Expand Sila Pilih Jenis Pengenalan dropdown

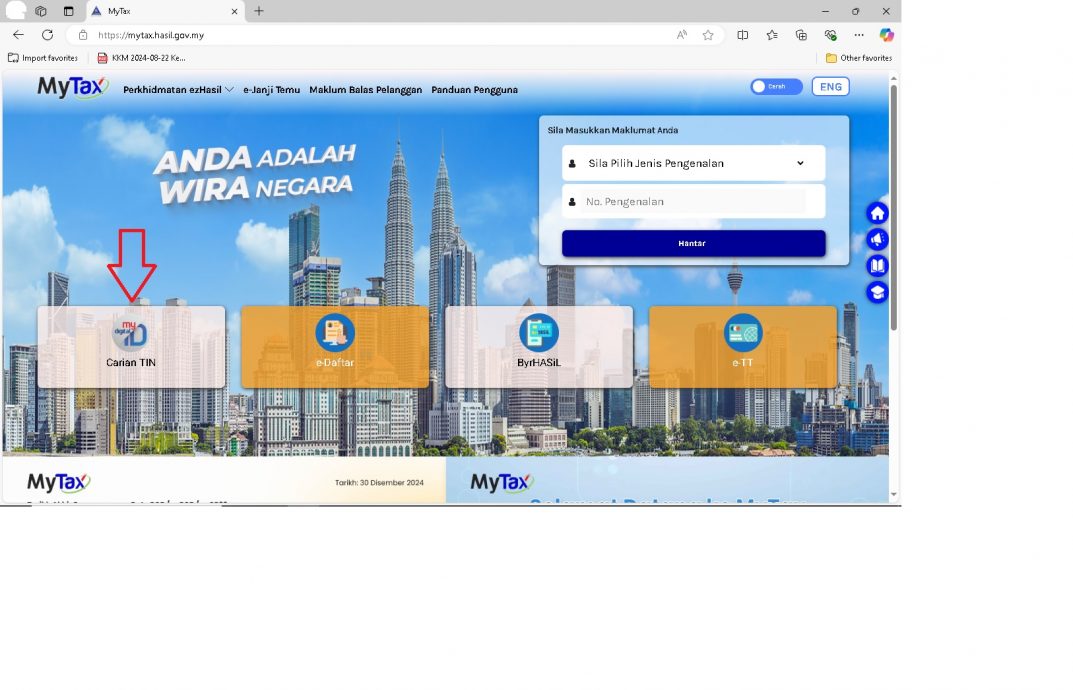point(694,163)
